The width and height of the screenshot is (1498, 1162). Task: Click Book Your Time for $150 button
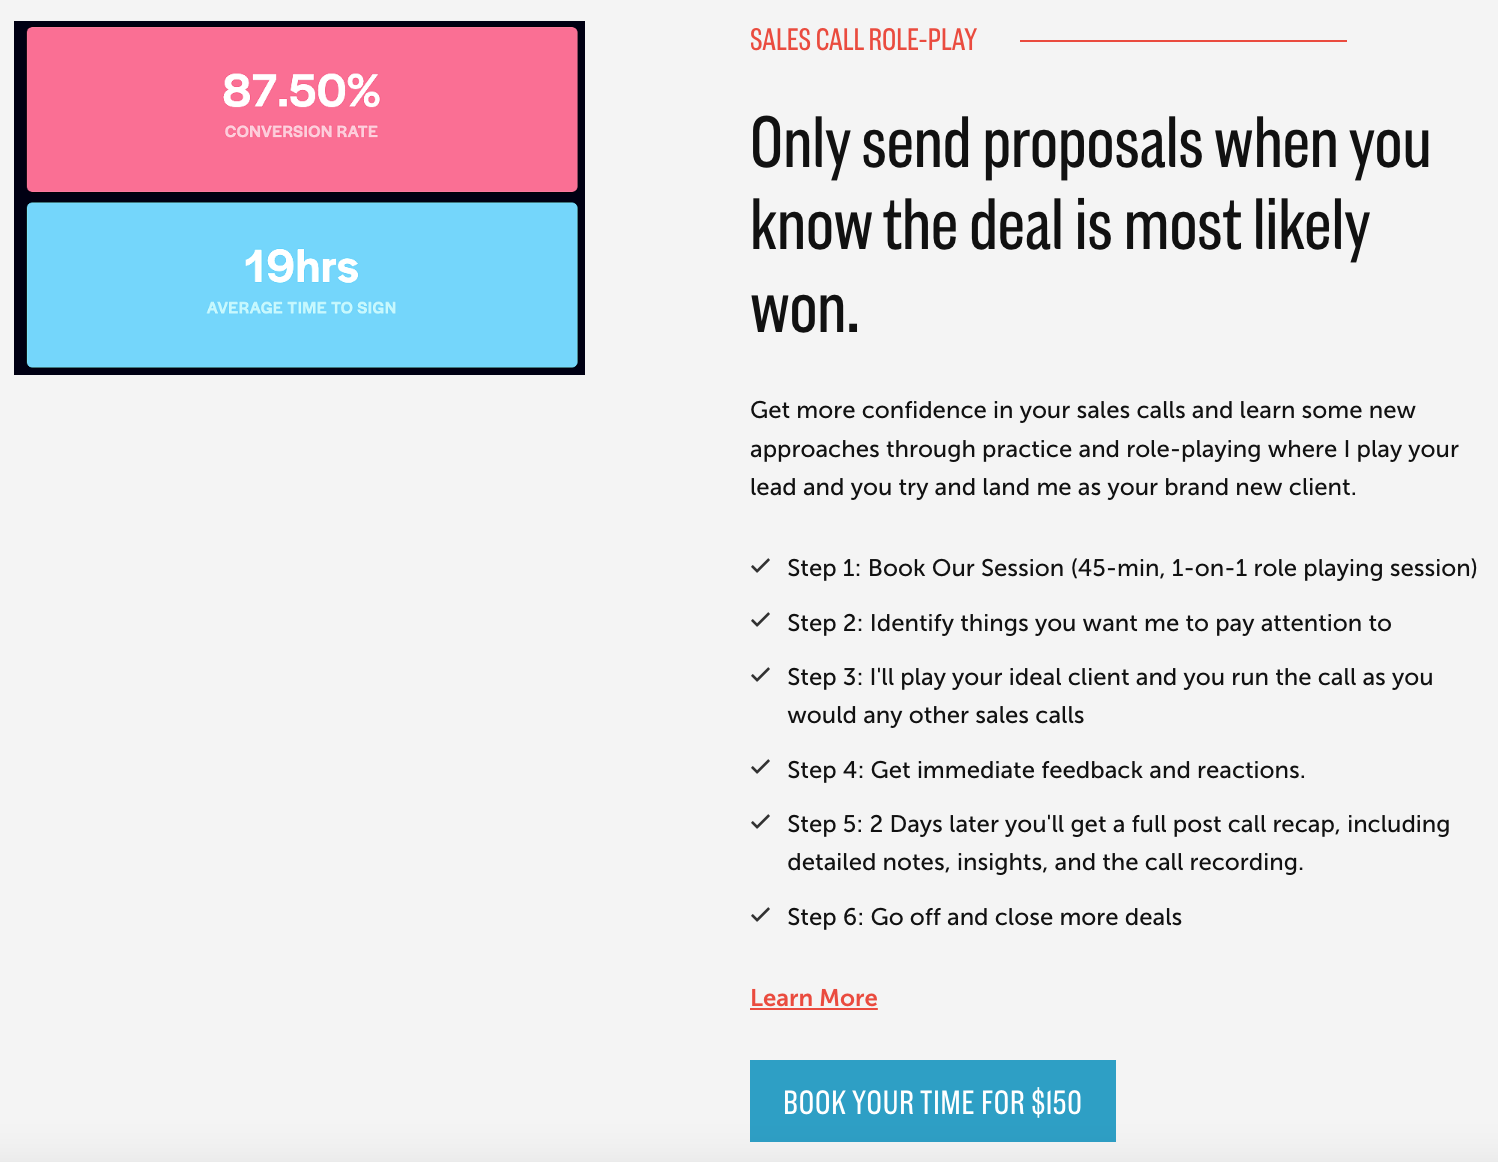(933, 1101)
